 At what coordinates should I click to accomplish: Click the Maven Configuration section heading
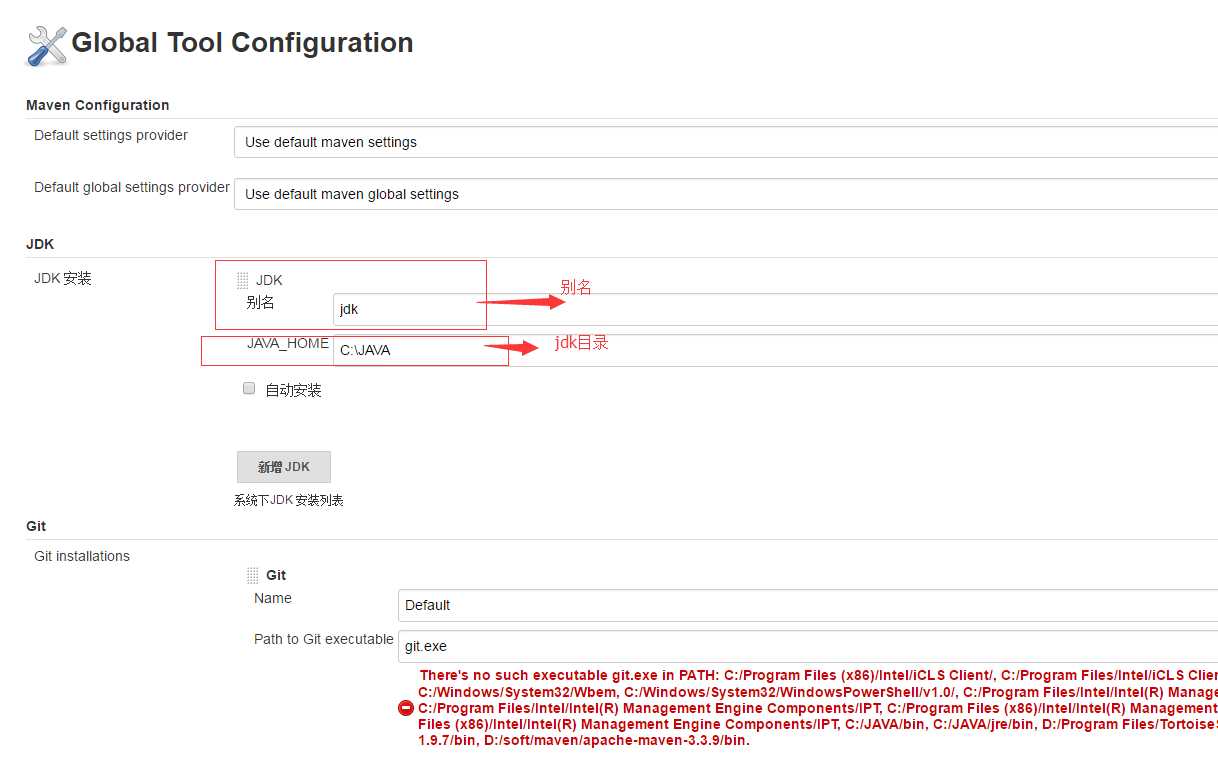tap(97, 105)
